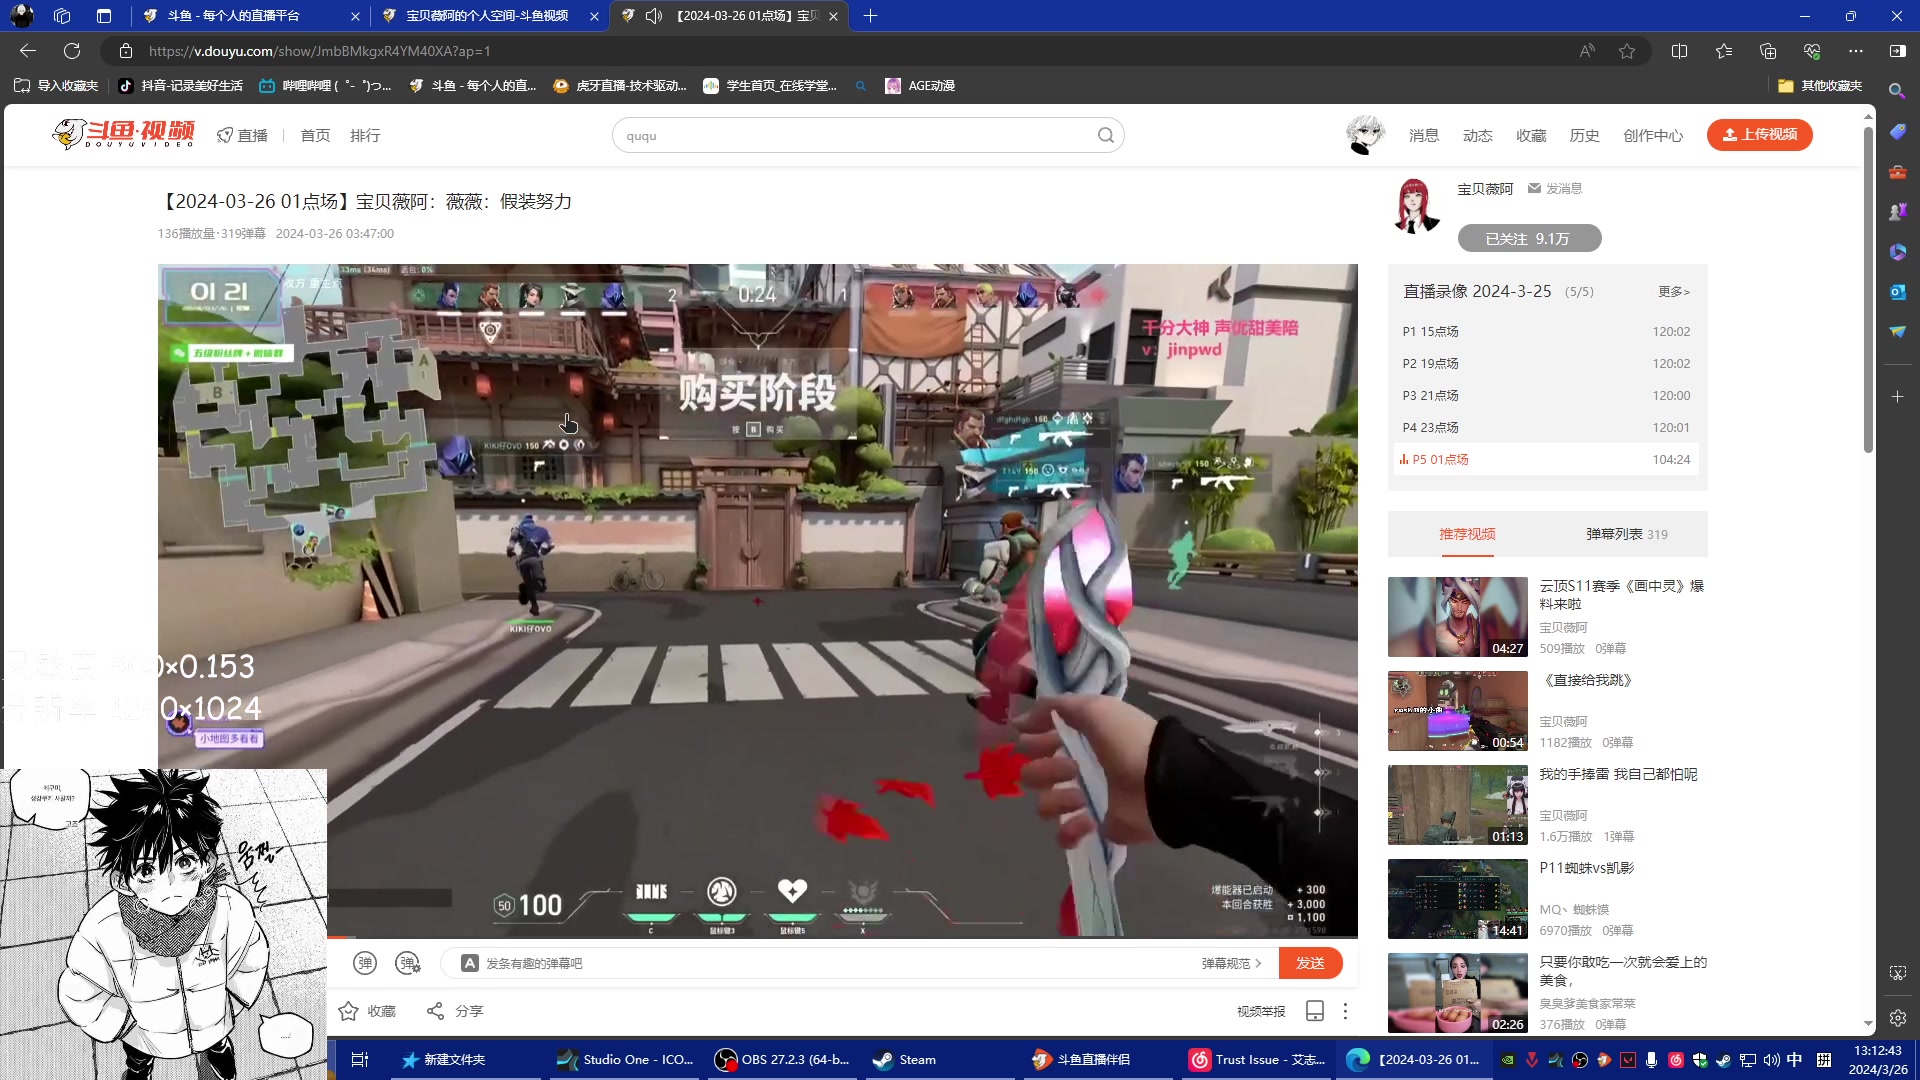Image resolution: width=1920 pixels, height=1080 pixels.
Task: Switch to 推荐视频 tab
Action: [1467, 534]
